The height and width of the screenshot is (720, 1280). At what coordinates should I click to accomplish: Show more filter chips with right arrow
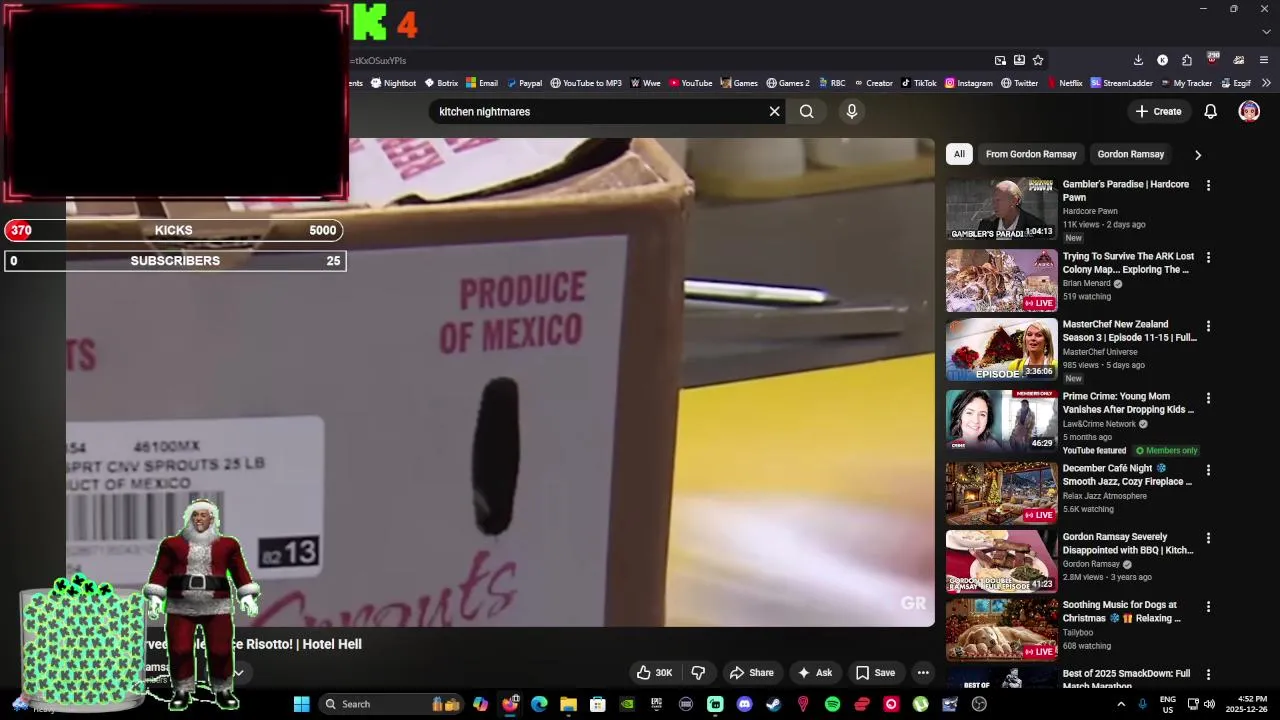(x=1197, y=154)
